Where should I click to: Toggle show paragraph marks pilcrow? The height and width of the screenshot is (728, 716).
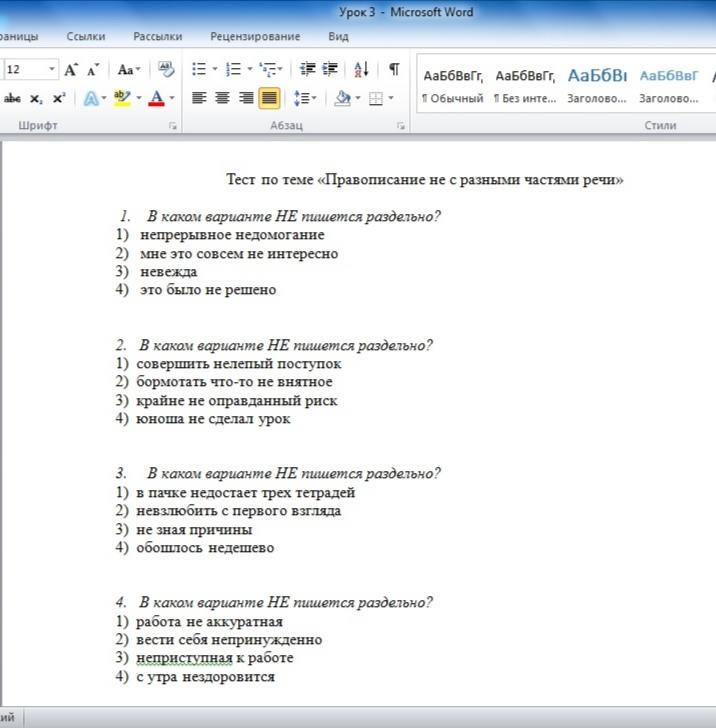coord(394,69)
